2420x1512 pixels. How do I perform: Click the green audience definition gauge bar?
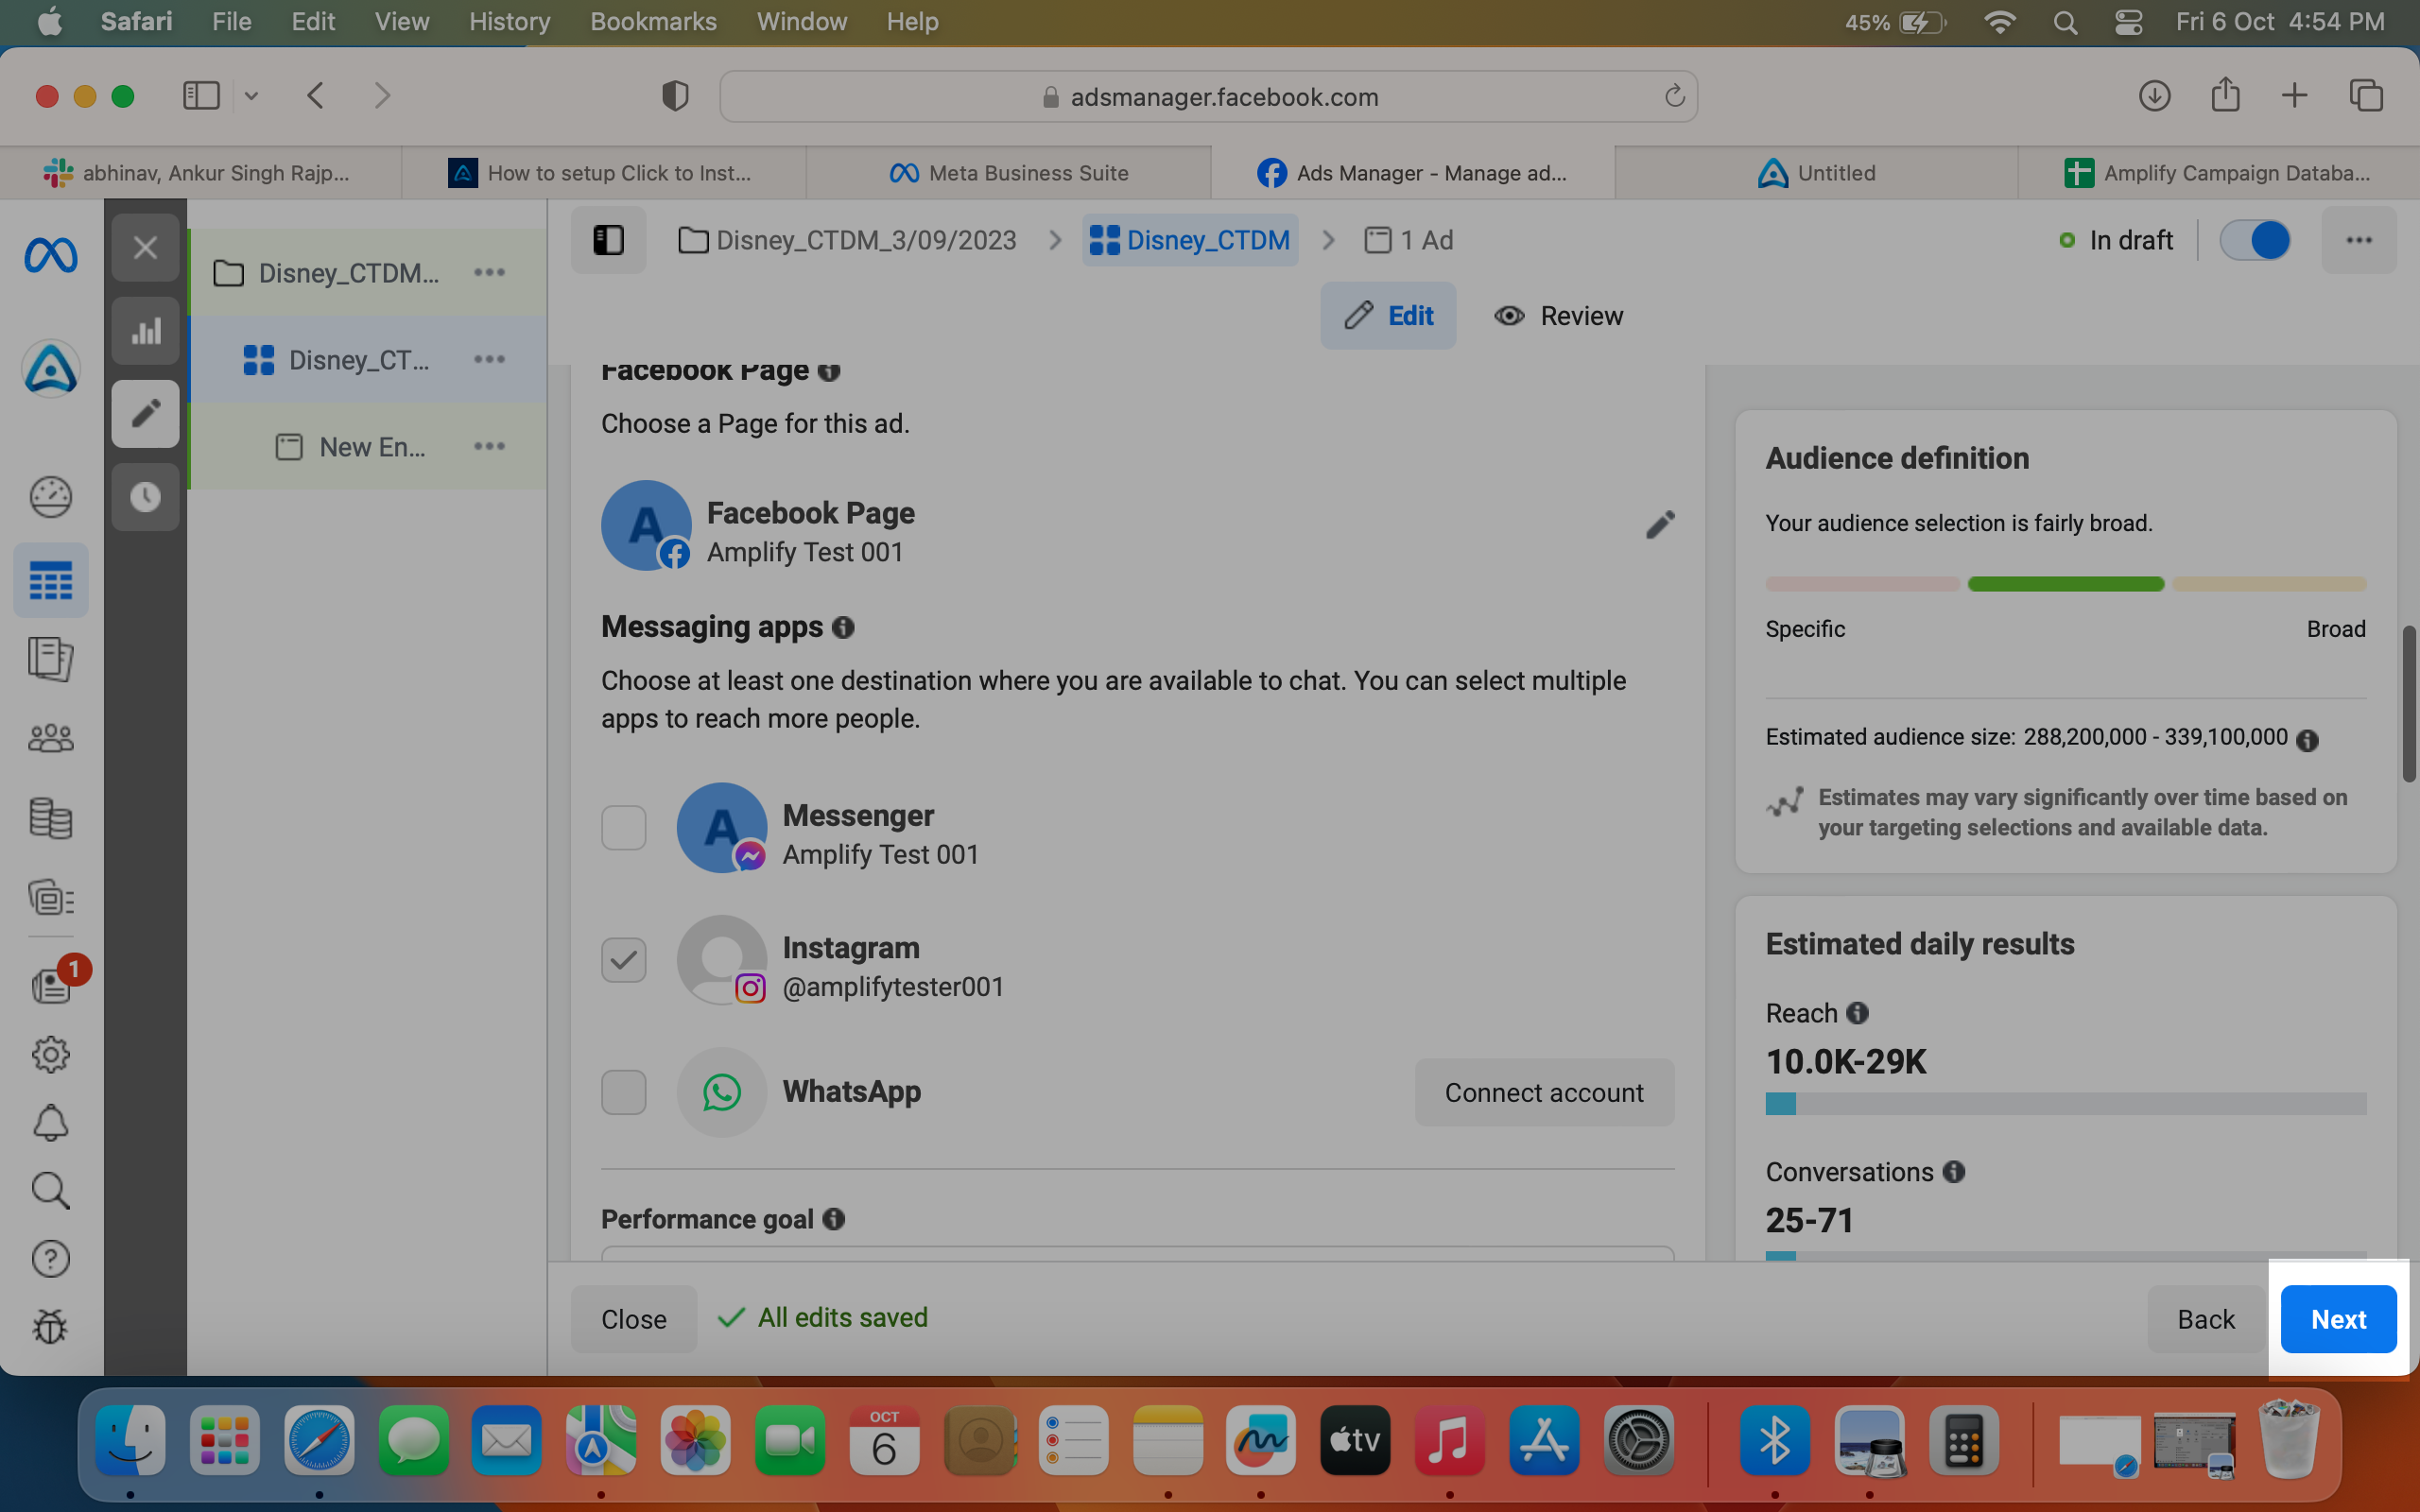click(2066, 584)
